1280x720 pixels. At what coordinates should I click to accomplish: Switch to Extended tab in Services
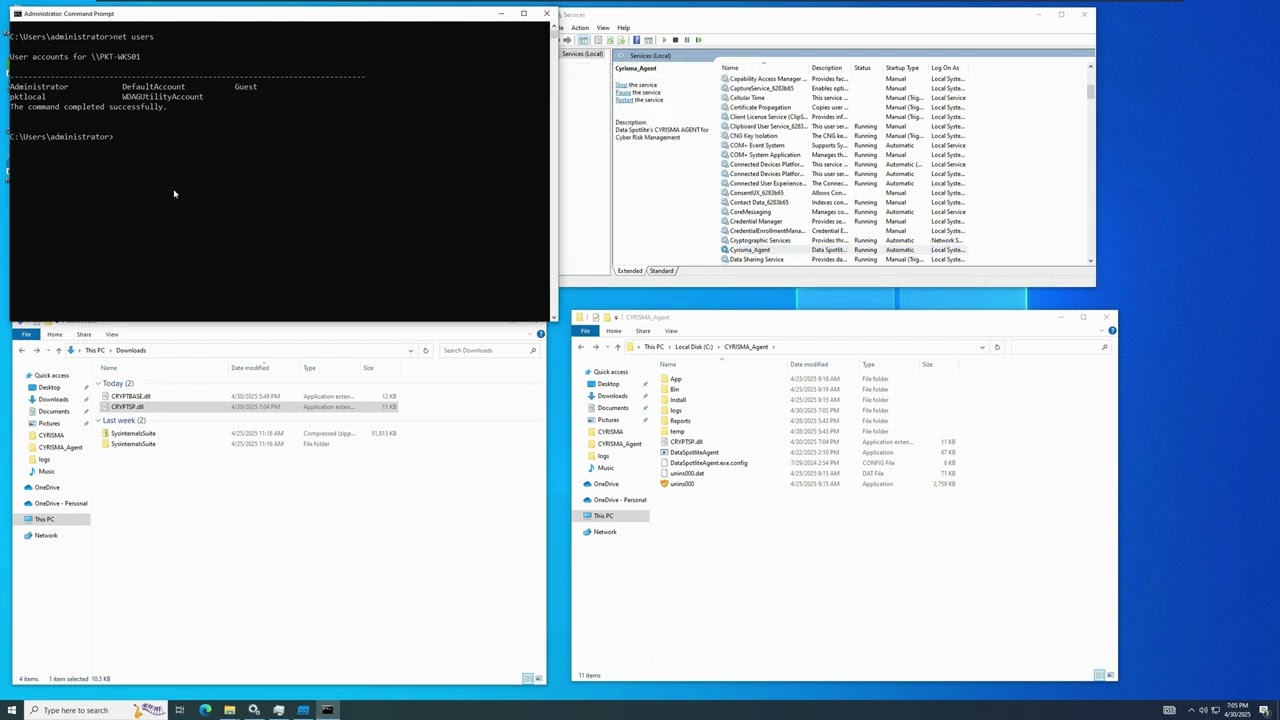630,271
